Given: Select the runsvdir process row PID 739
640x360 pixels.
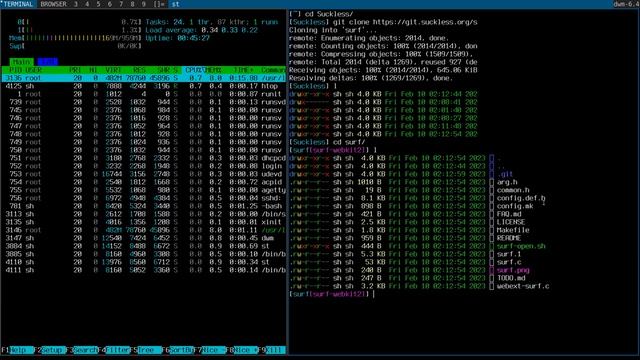Looking at the screenshot, I should tap(143, 102).
